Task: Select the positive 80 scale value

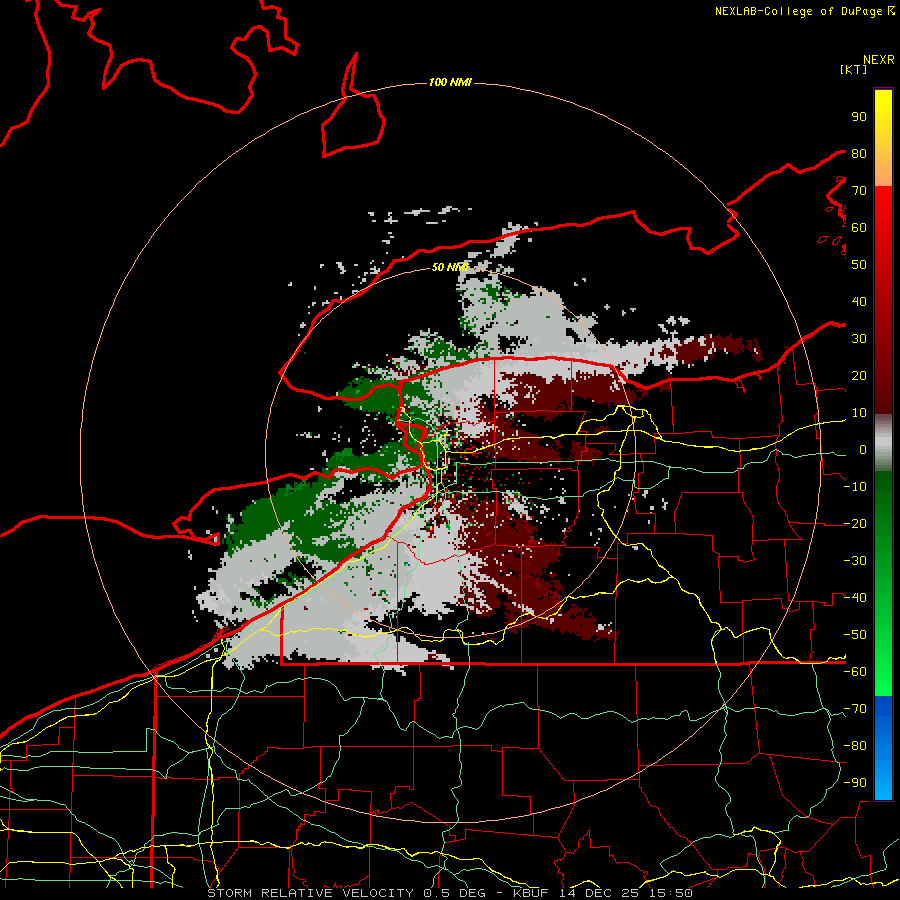Action: click(x=859, y=154)
